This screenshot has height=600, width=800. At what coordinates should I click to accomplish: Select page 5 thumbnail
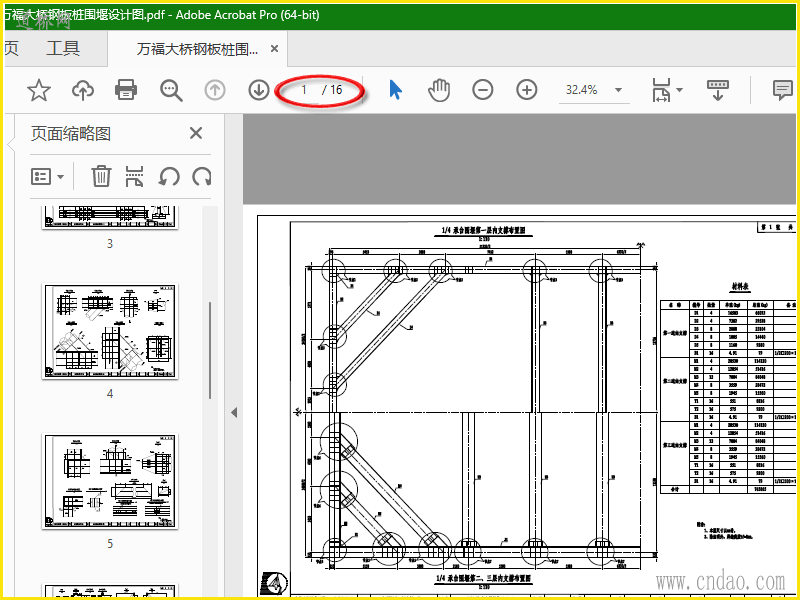pos(110,481)
